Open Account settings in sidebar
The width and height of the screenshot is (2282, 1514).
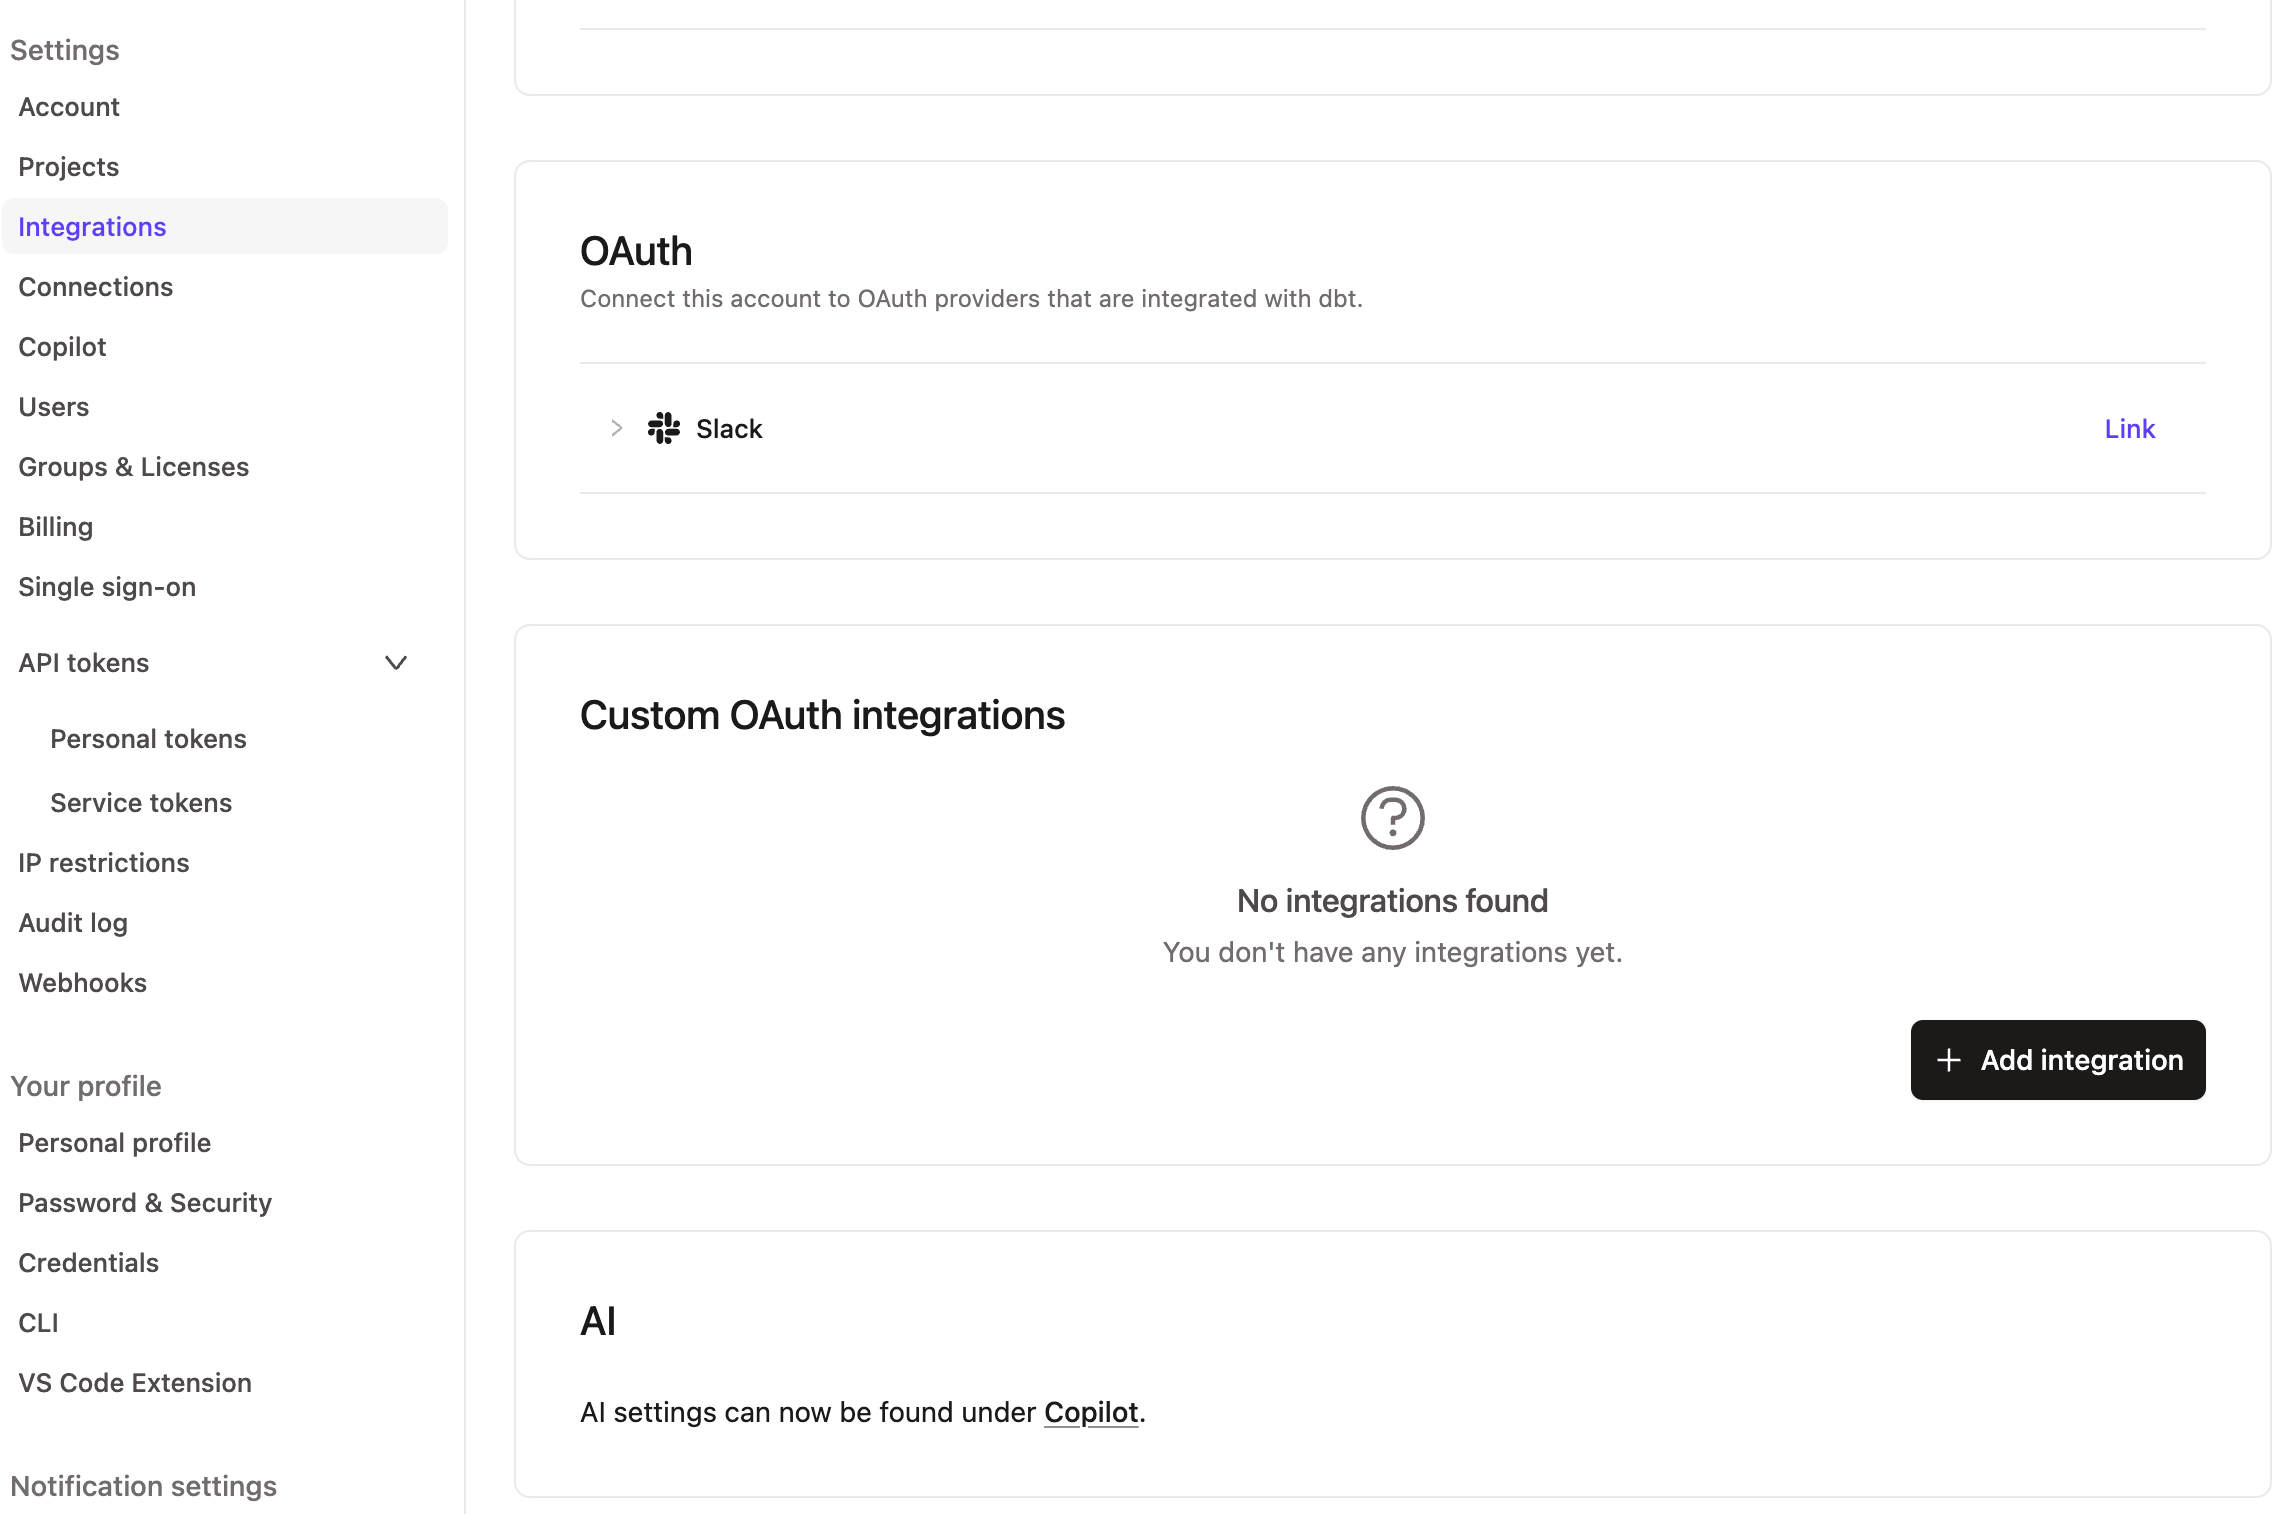68,106
